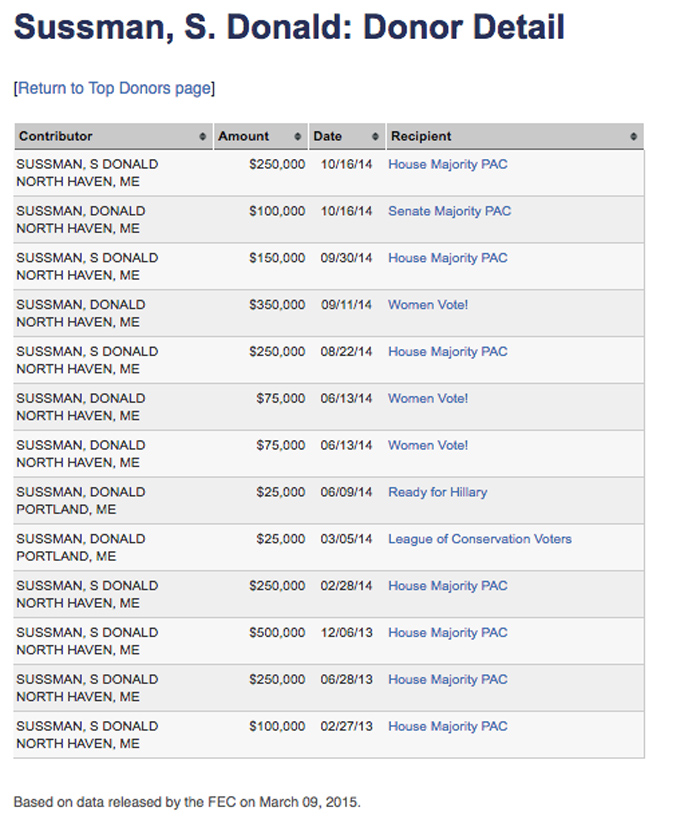This screenshot has height=827, width=700.
Task: Click the Contributor column sort arrows icon
Action: pos(203,137)
